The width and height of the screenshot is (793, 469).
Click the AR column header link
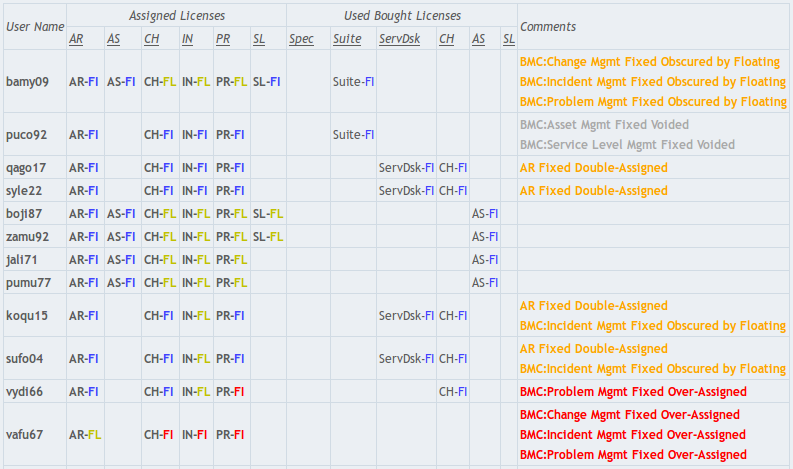(76, 39)
